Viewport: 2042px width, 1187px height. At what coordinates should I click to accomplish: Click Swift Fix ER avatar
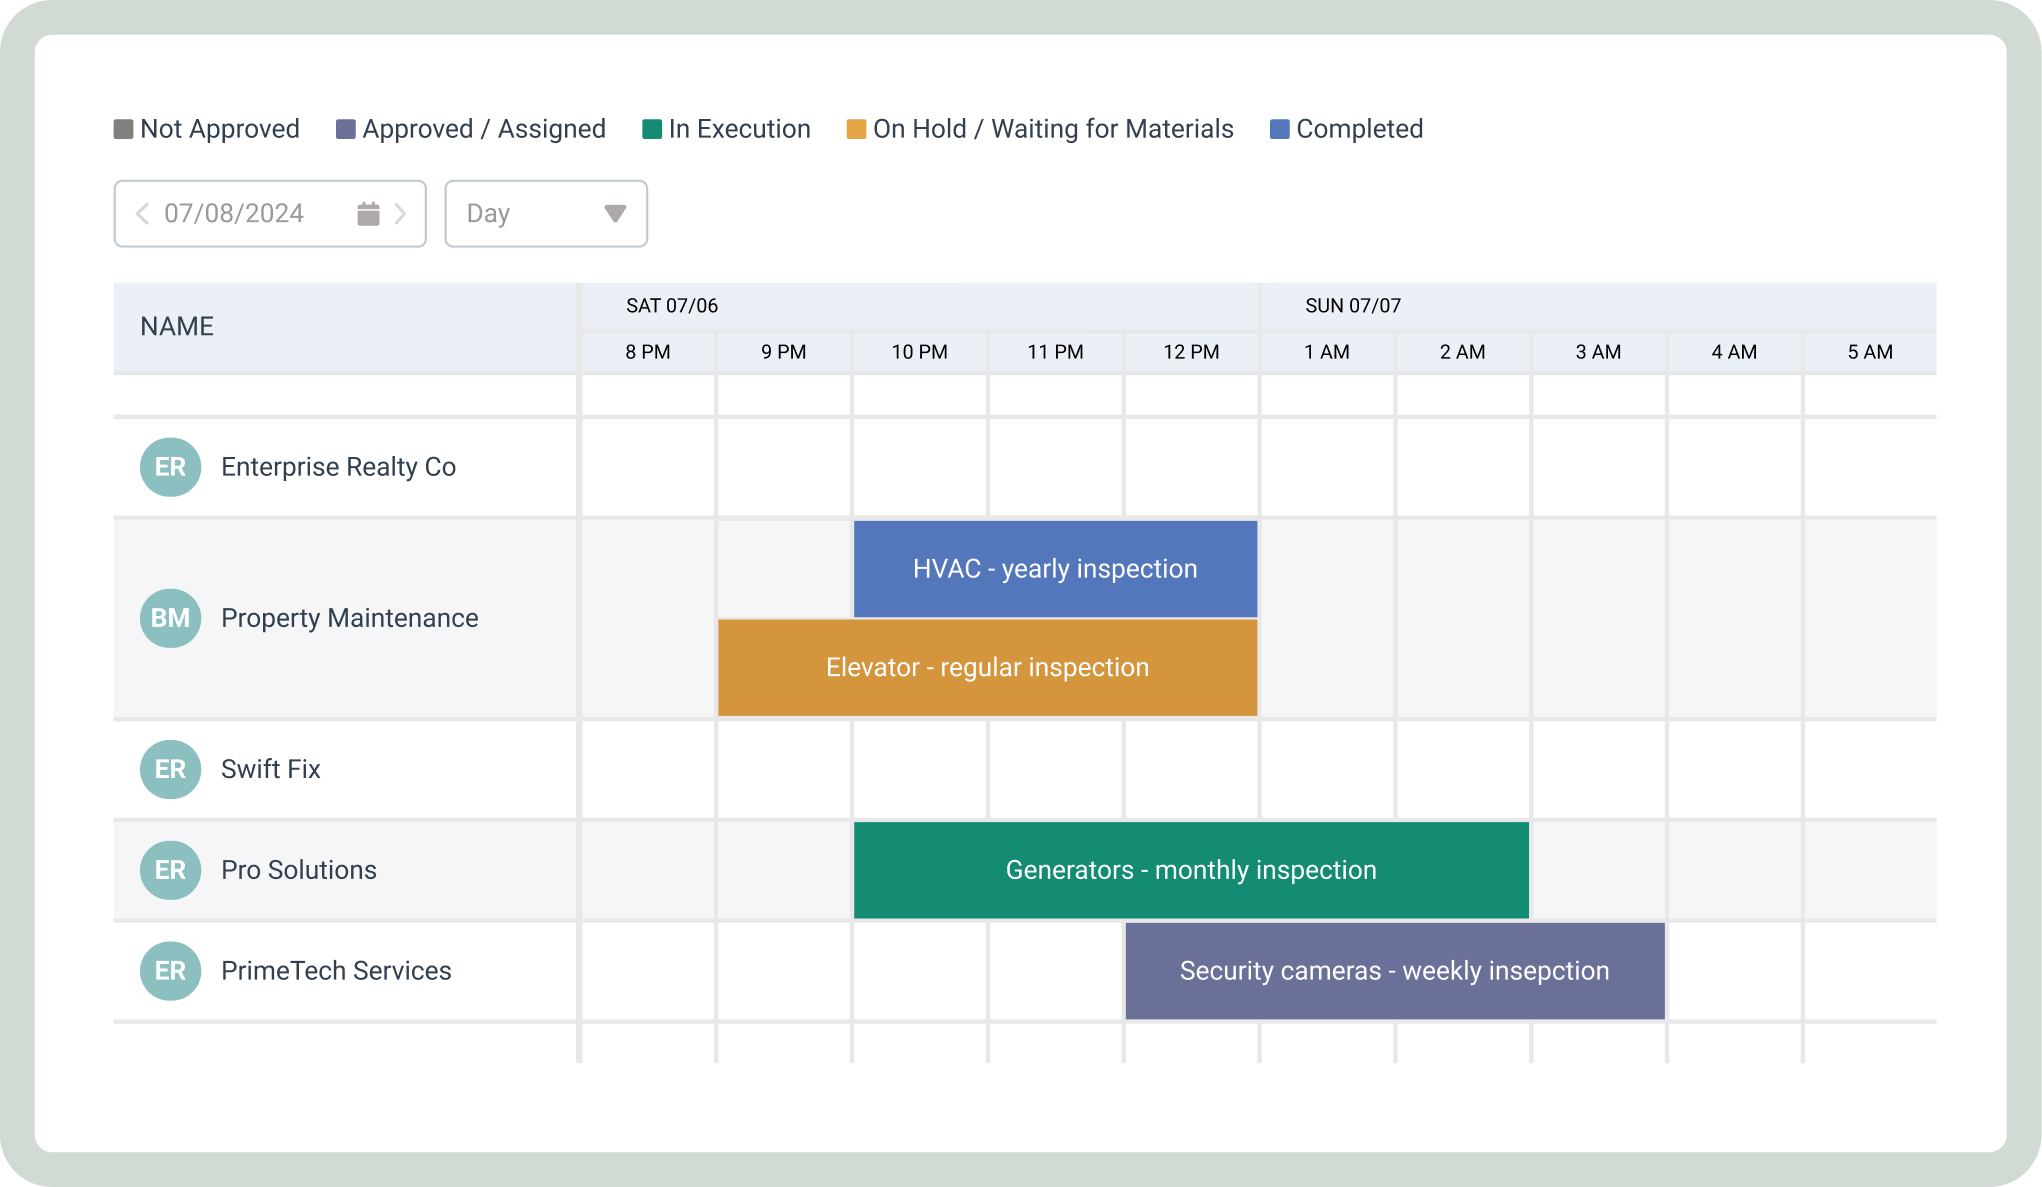click(170, 769)
